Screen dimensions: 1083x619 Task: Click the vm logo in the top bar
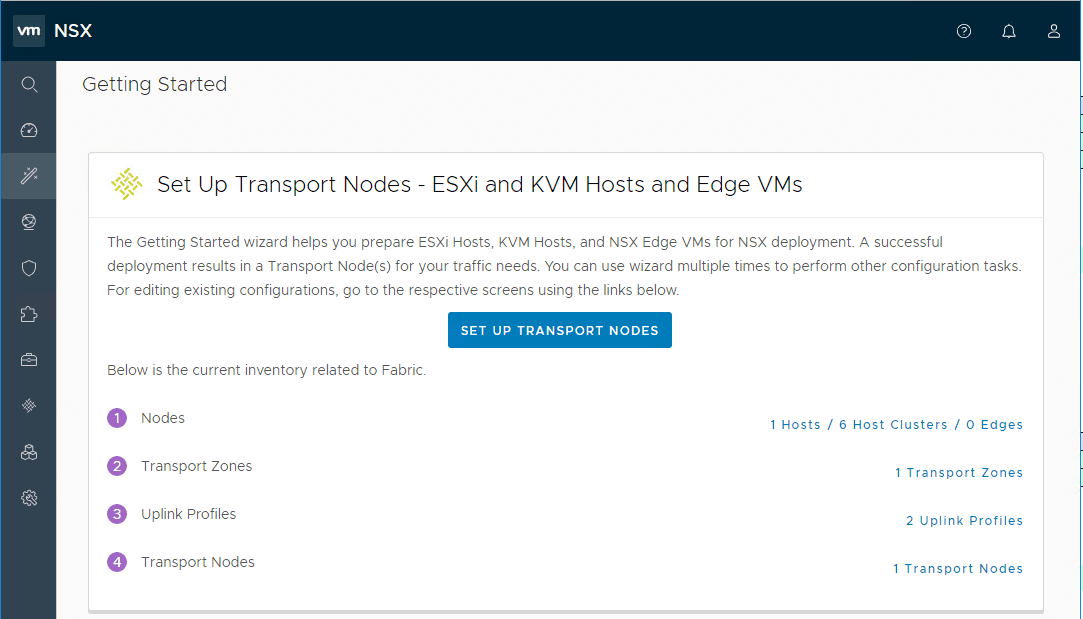27,30
